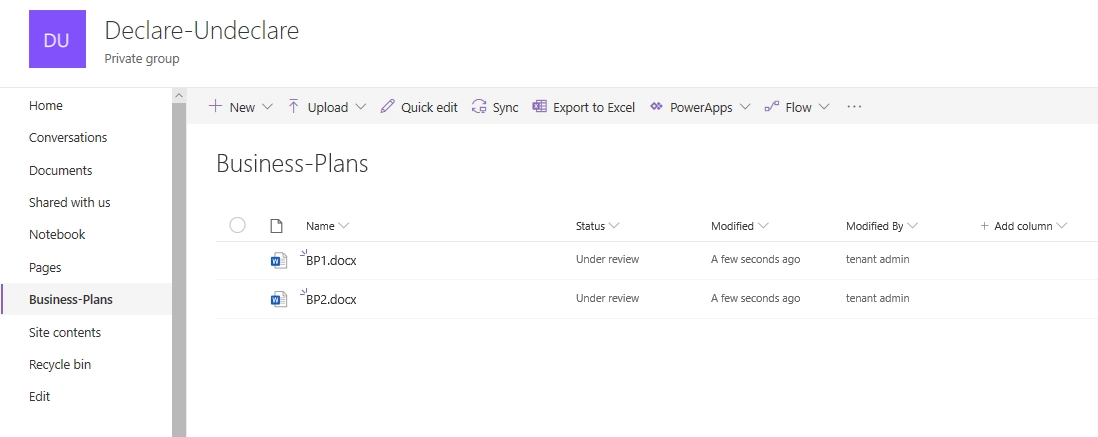Viewport: 1098px width, 437px height.
Task: Open the Modified By column dropdown
Action: pyautogui.click(x=912, y=226)
